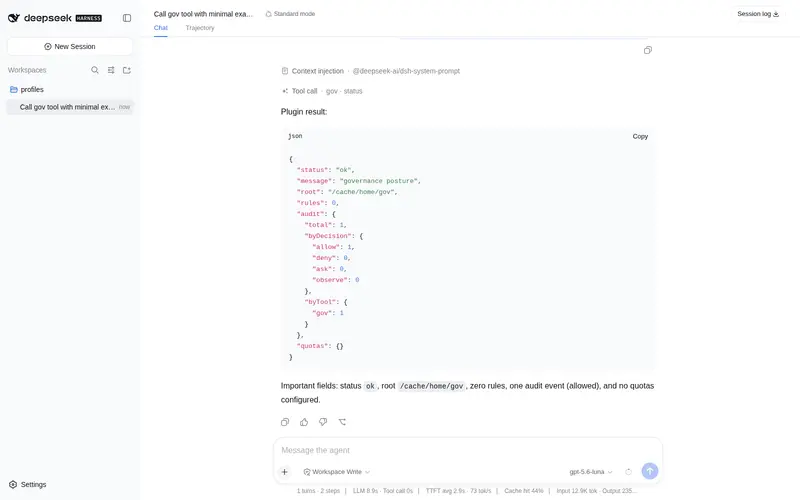Expand the Tool call gov status entry
Image resolution: width=800 pixels, height=500 pixels.
(322, 91)
